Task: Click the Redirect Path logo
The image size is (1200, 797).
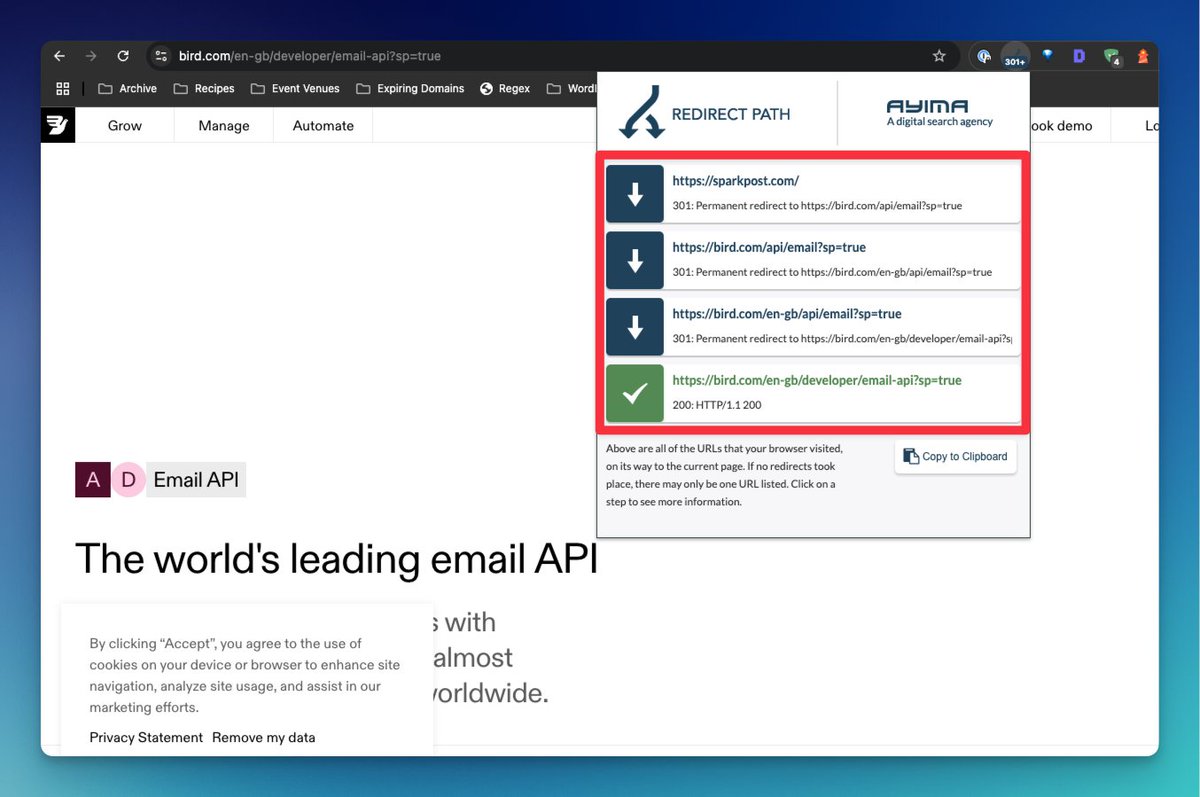Action: click(x=704, y=112)
